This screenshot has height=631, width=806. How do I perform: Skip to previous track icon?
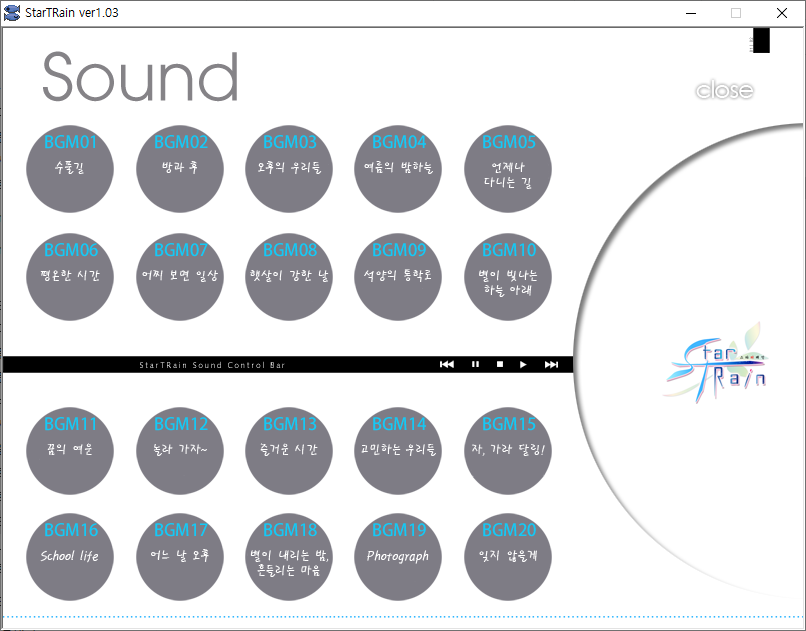point(447,364)
